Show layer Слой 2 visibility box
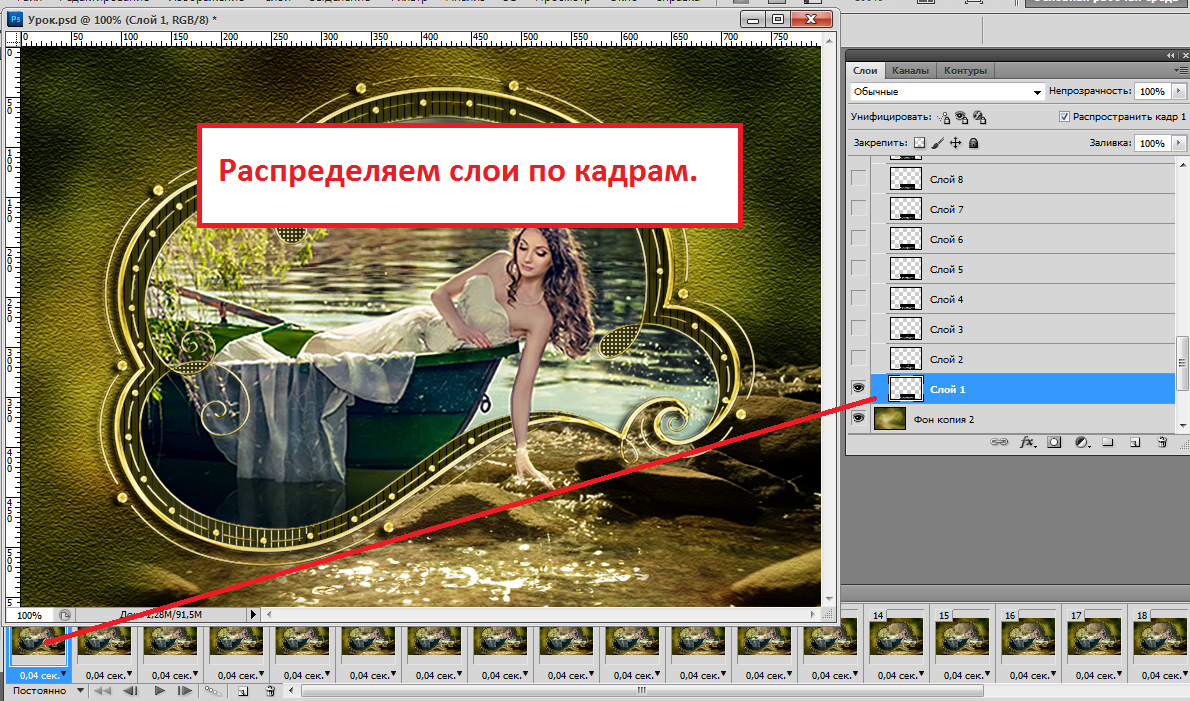Image resolution: width=1190 pixels, height=701 pixels. [858, 359]
